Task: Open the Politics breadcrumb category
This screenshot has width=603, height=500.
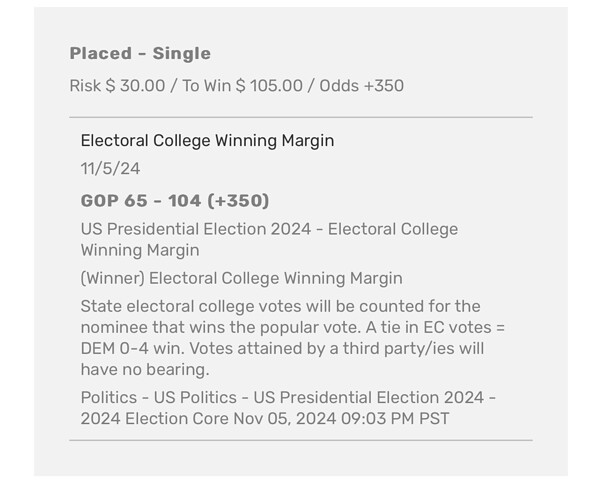Action: click(111, 397)
